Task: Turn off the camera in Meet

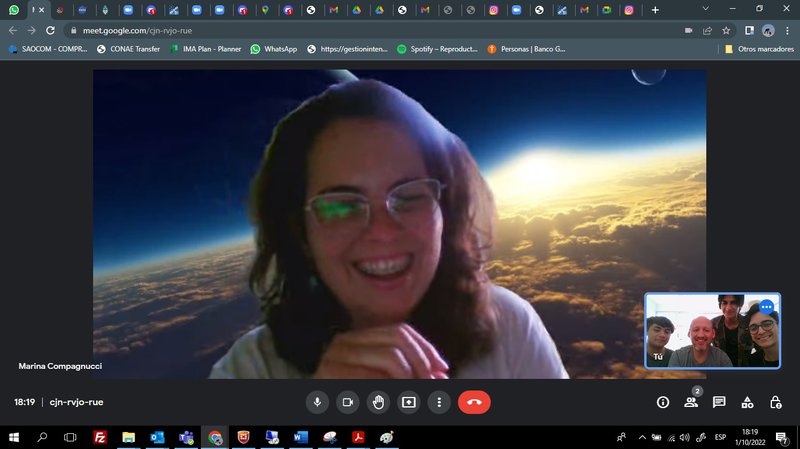Action: click(347, 402)
